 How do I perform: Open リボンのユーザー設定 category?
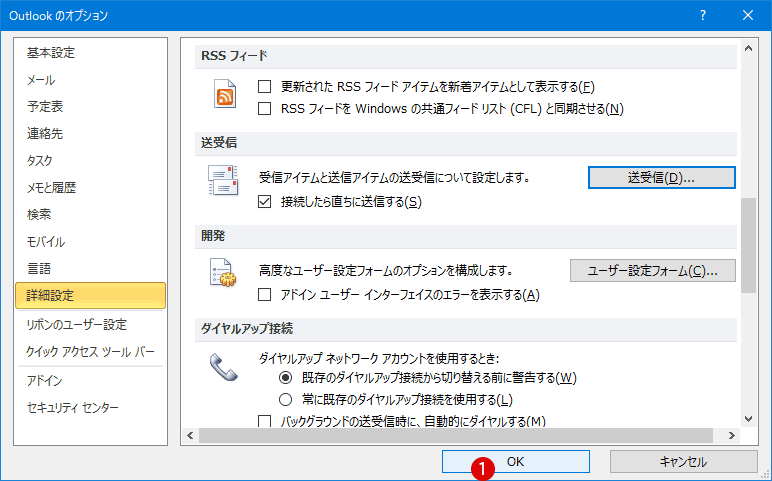91,324
